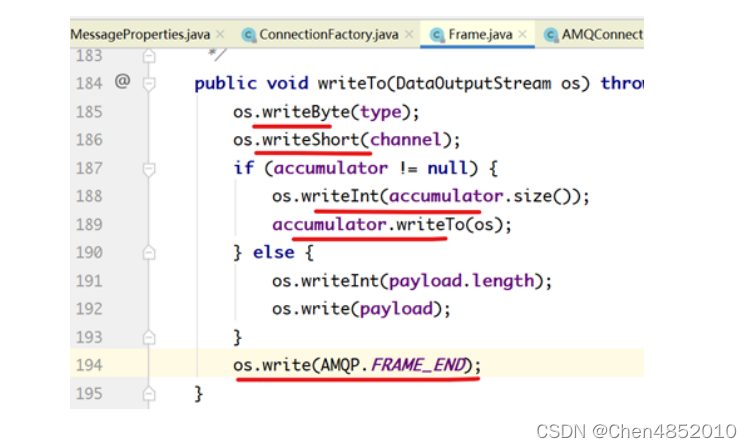The height and width of the screenshot is (448, 752).
Task: Collapse the writeTo method fold at line 184
Action: tap(149, 84)
